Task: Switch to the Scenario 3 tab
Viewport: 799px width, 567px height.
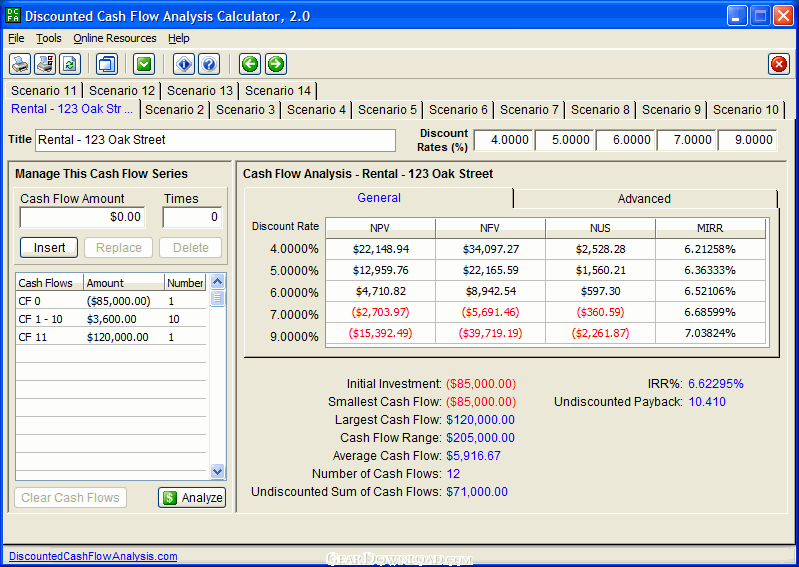Action: 245,110
